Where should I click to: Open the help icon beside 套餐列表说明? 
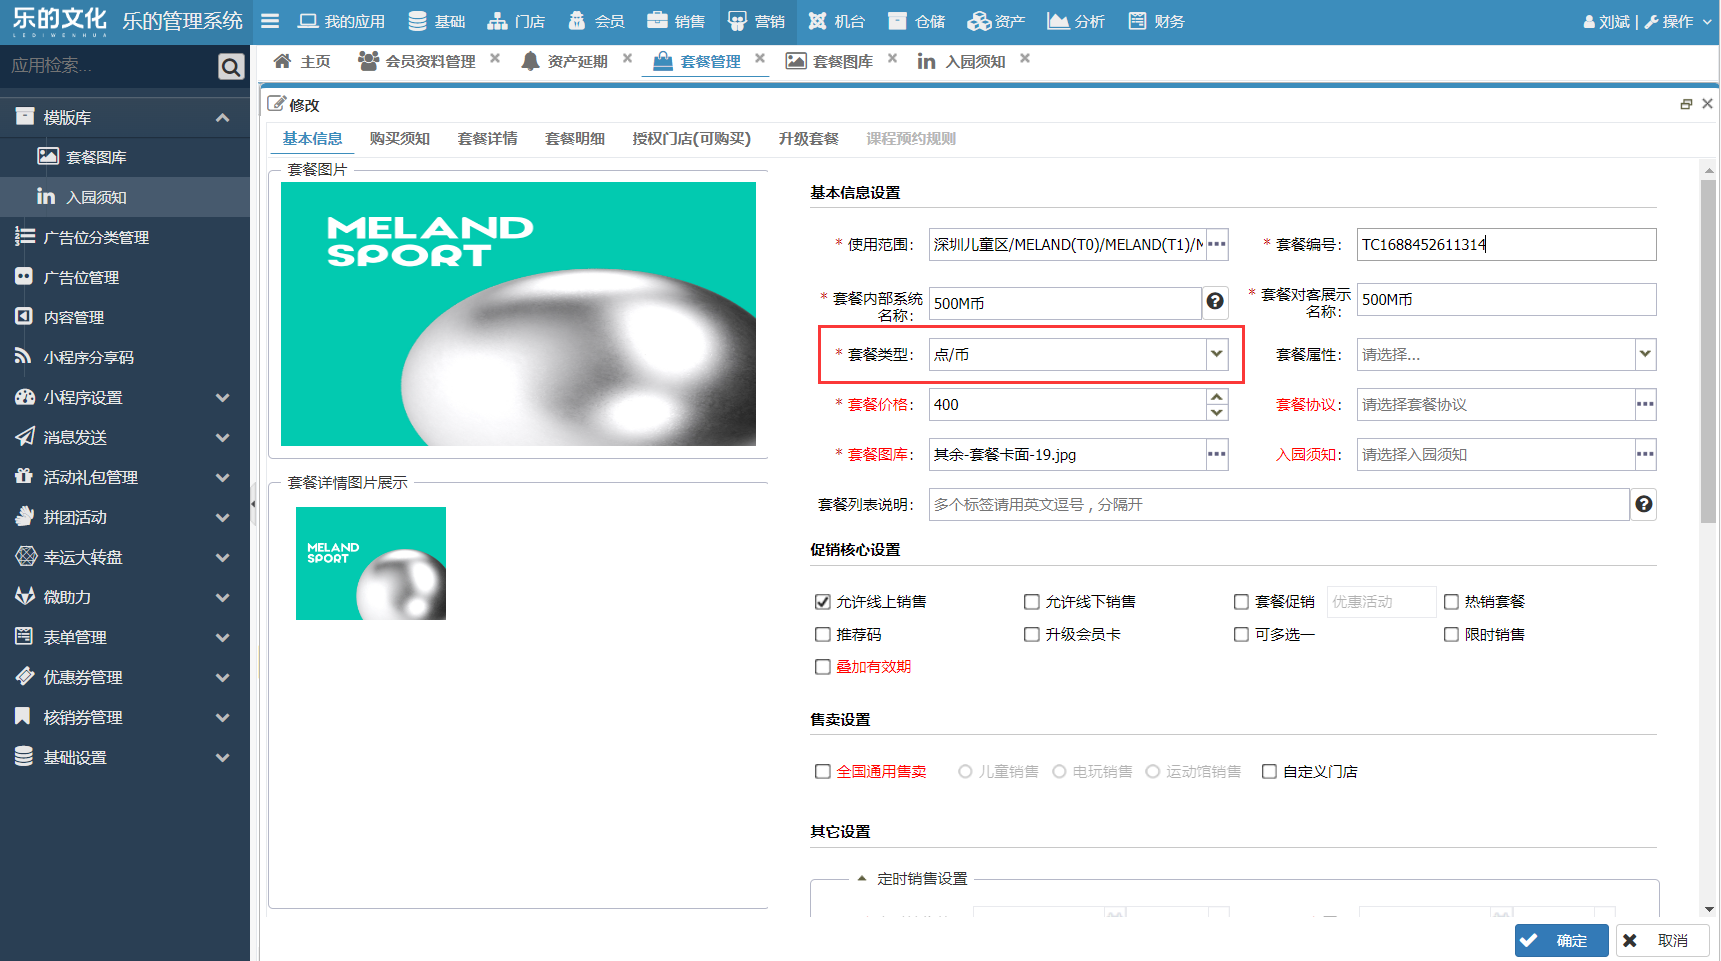1643,504
